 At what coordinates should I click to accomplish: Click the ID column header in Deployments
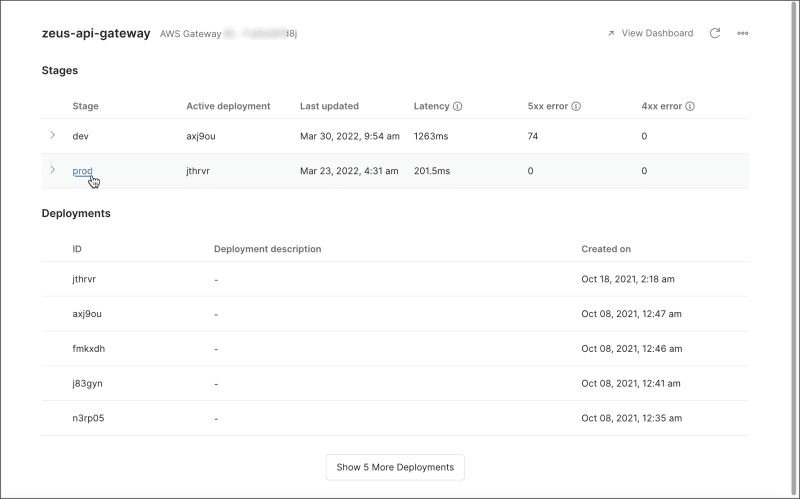pyautogui.click(x=77, y=249)
